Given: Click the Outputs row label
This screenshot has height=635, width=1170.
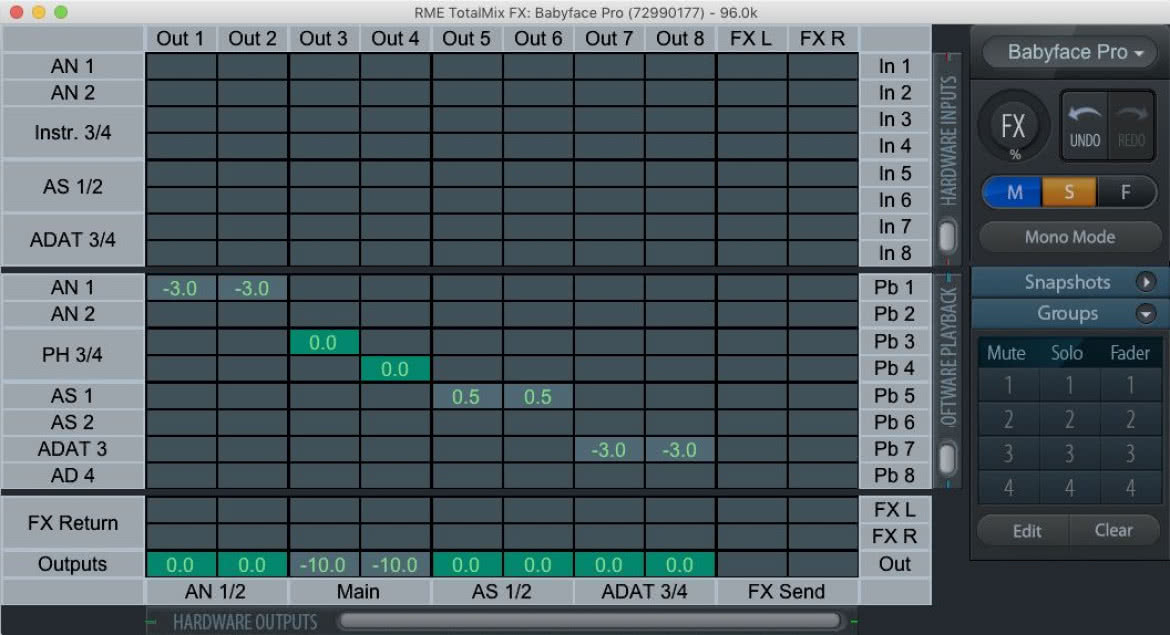Looking at the screenshot, I should point(72,564).
